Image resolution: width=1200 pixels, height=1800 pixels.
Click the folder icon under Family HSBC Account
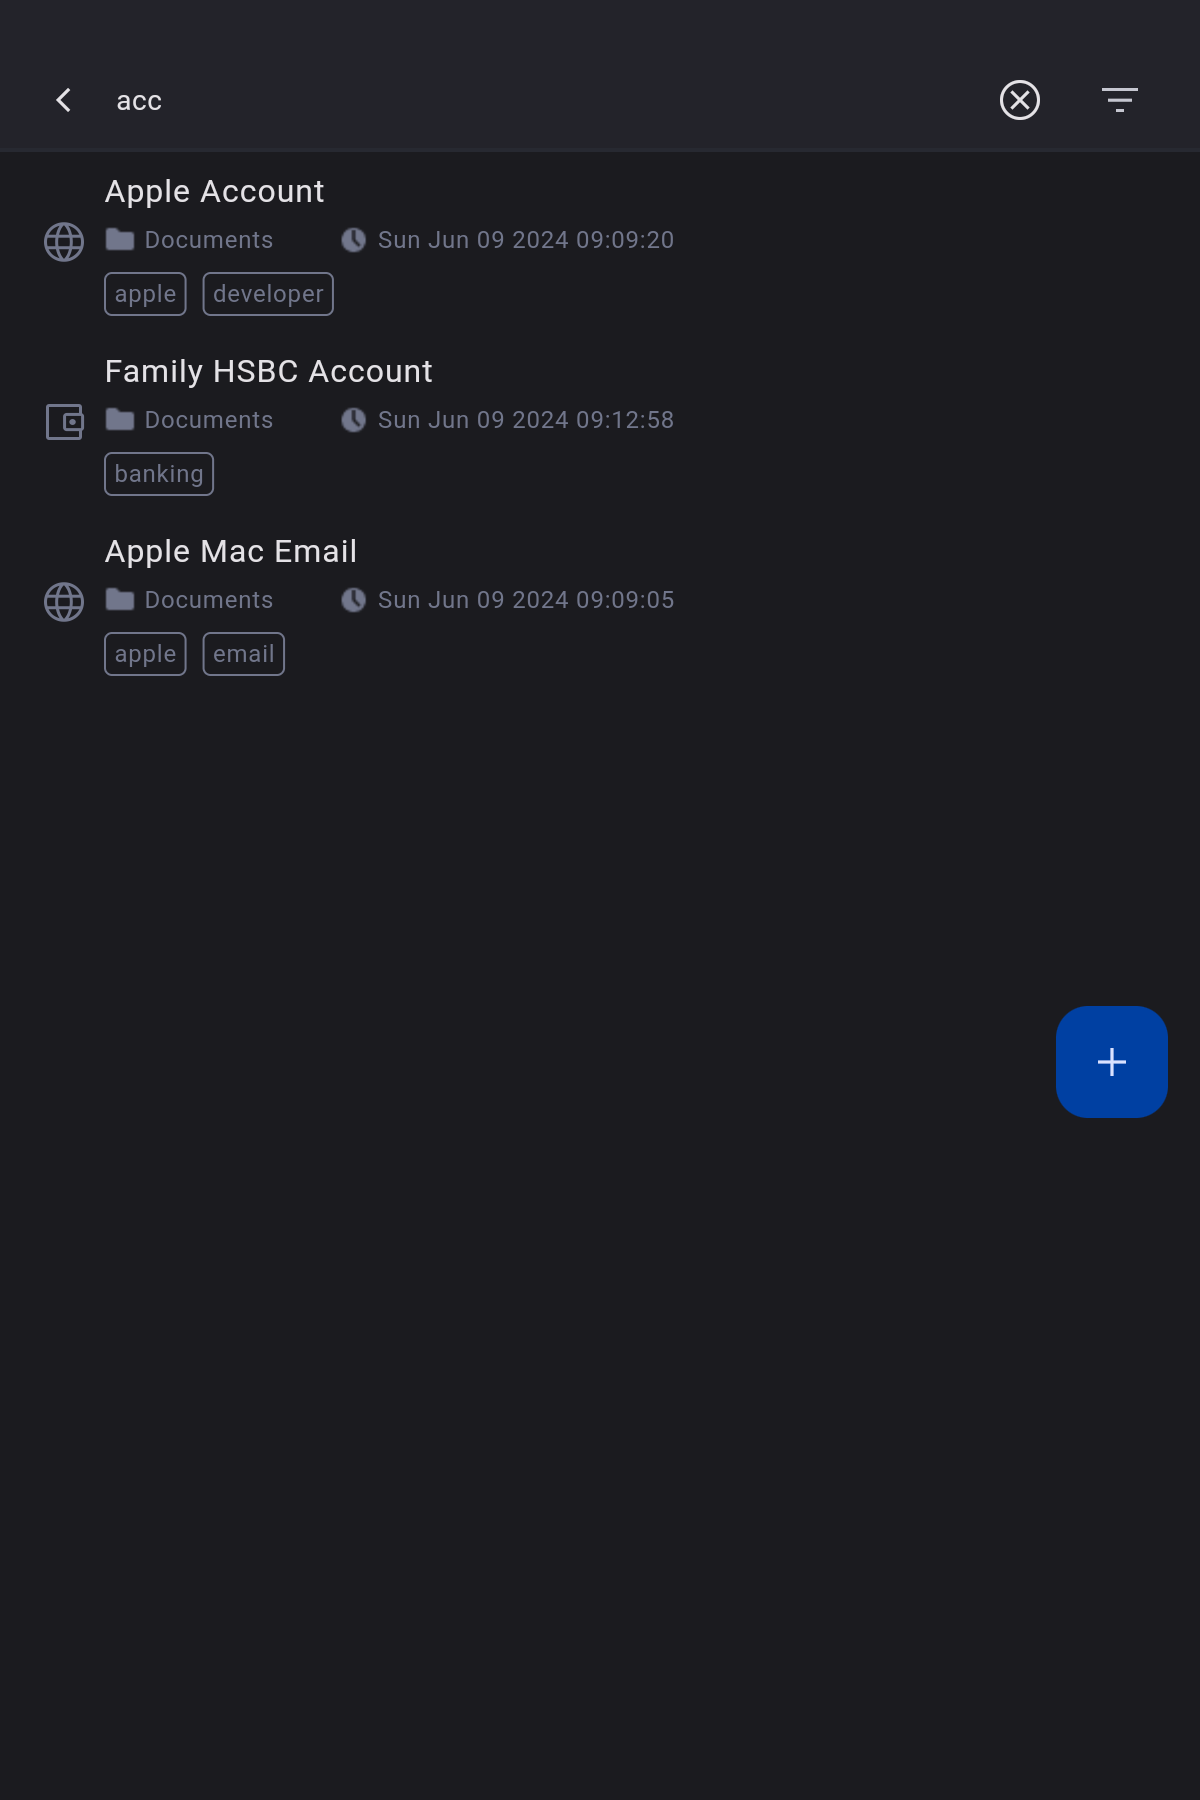[x=120, y=420]
